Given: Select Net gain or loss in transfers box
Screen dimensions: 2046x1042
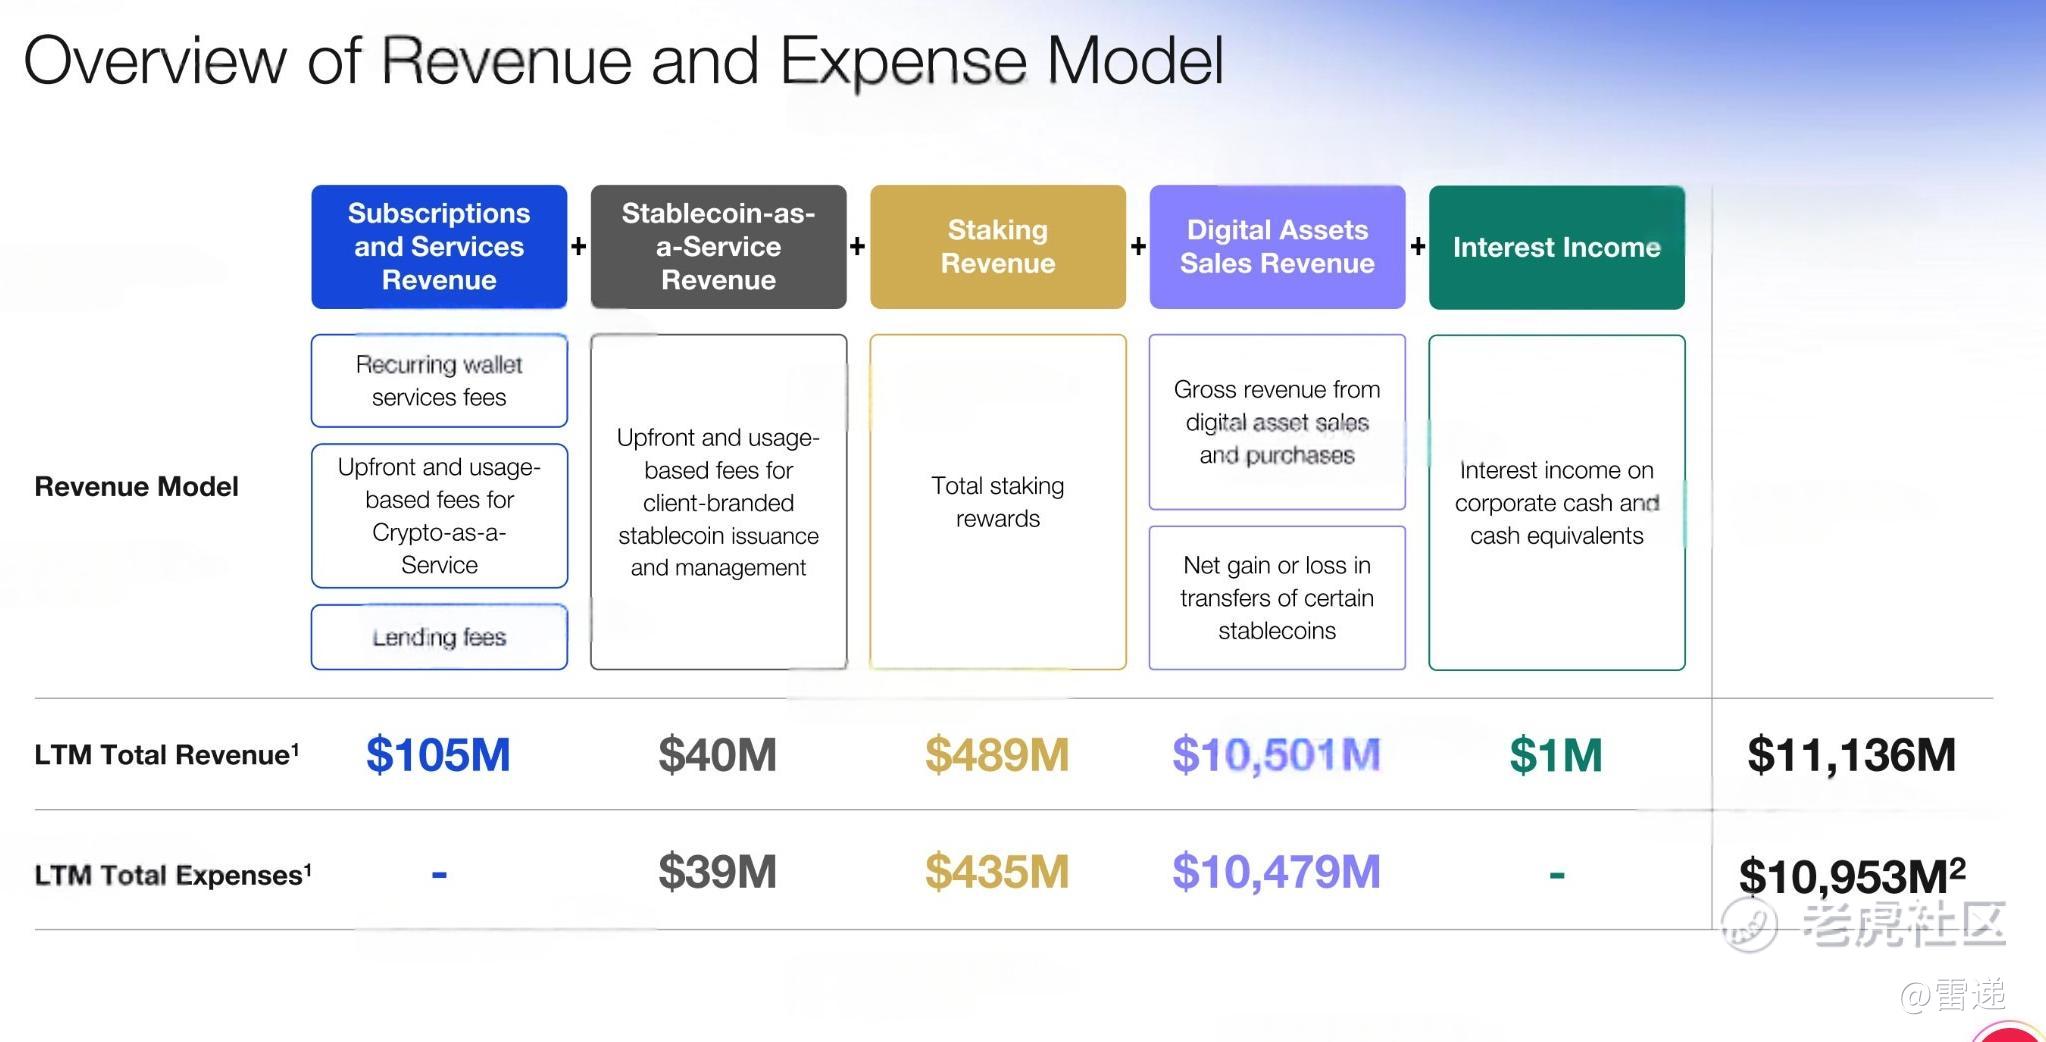Looking at the screenshot, I should pyautogui.click(x=1277, y=598).
